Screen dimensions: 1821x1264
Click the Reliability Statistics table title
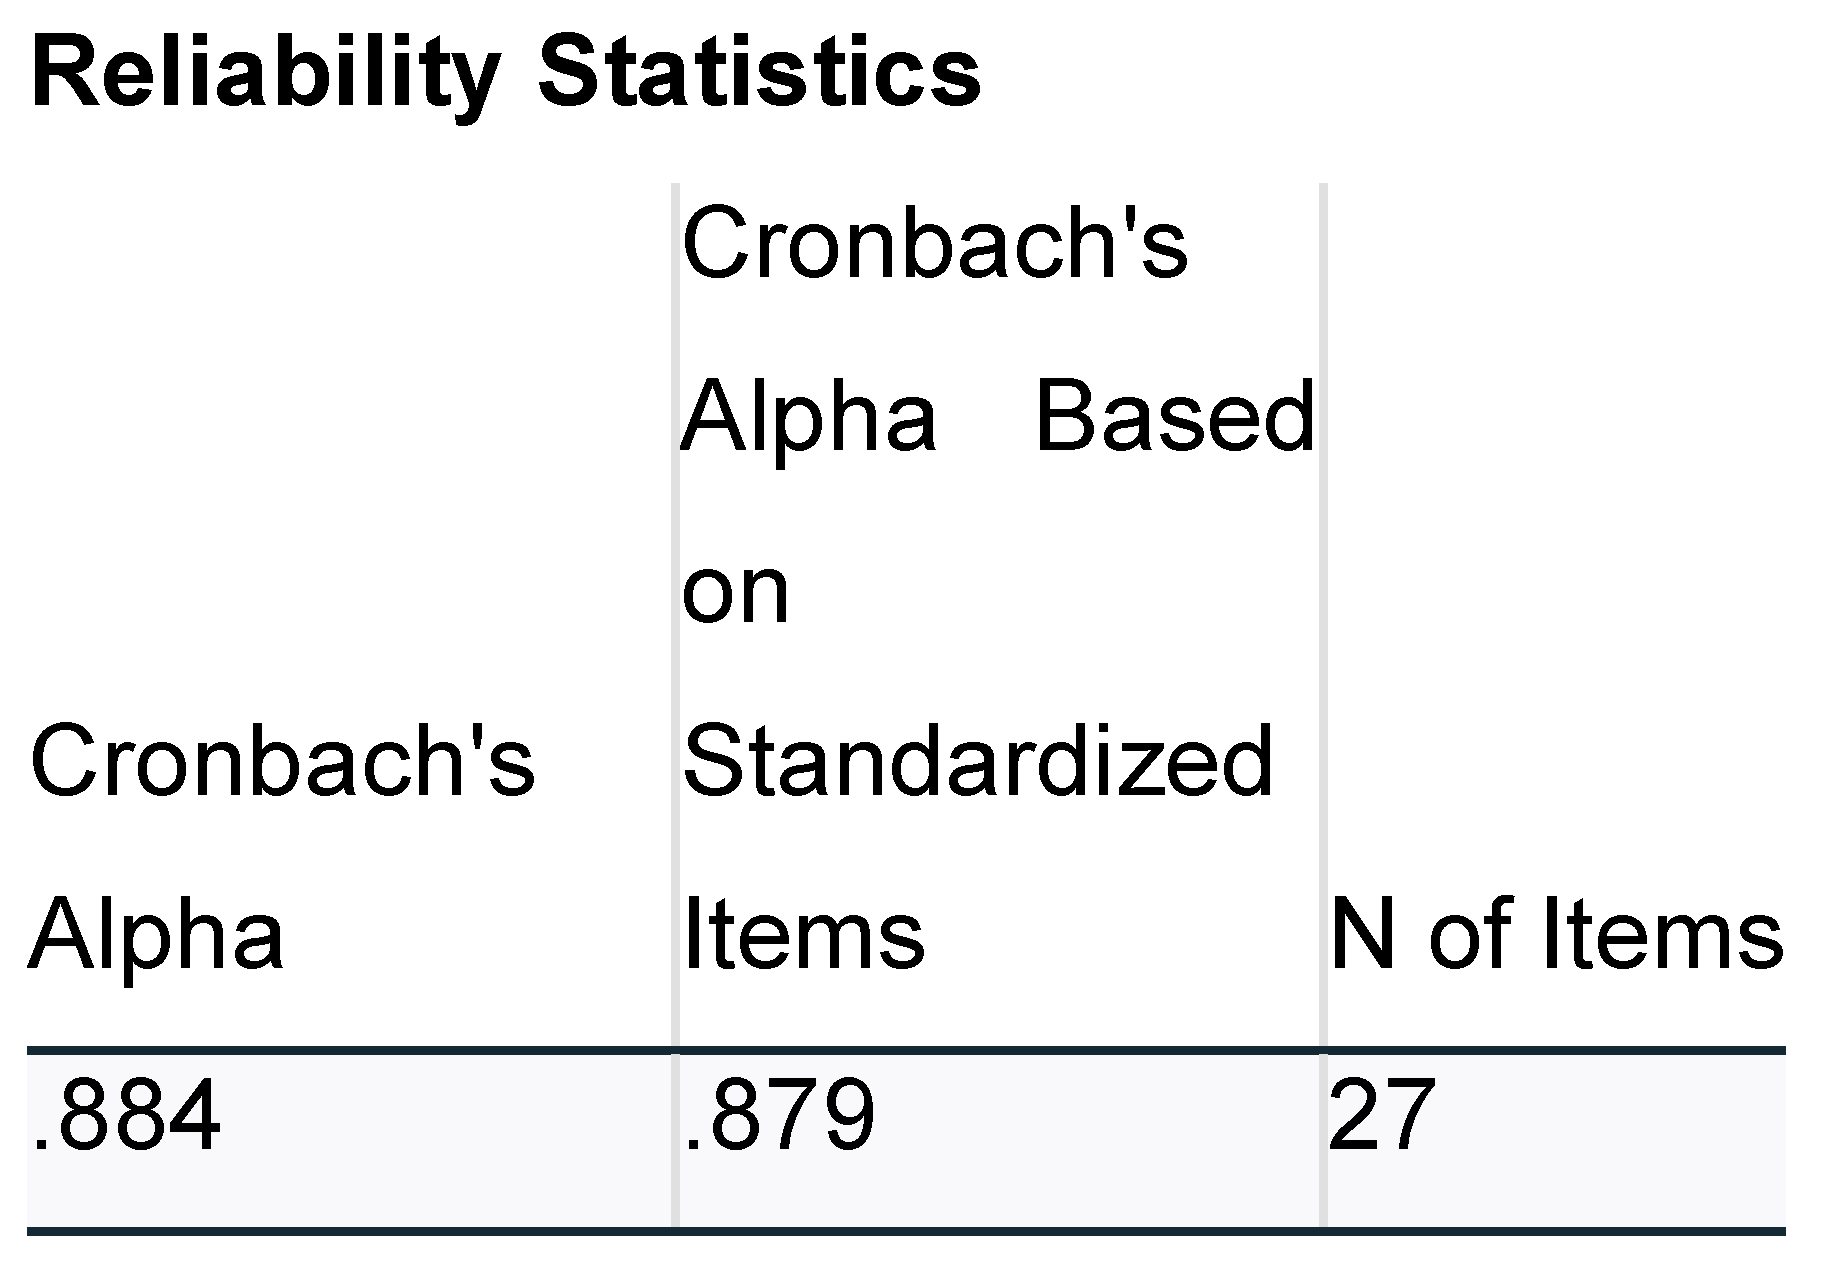pos(505,72)
